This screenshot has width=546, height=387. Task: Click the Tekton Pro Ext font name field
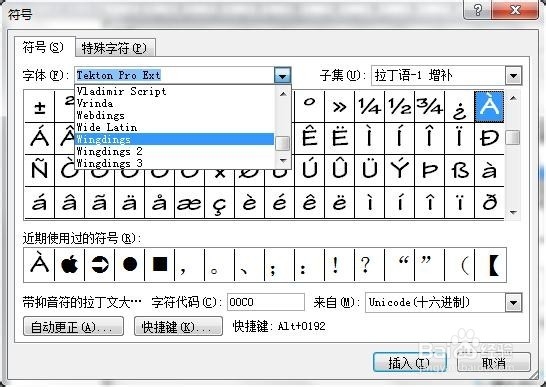175,75
